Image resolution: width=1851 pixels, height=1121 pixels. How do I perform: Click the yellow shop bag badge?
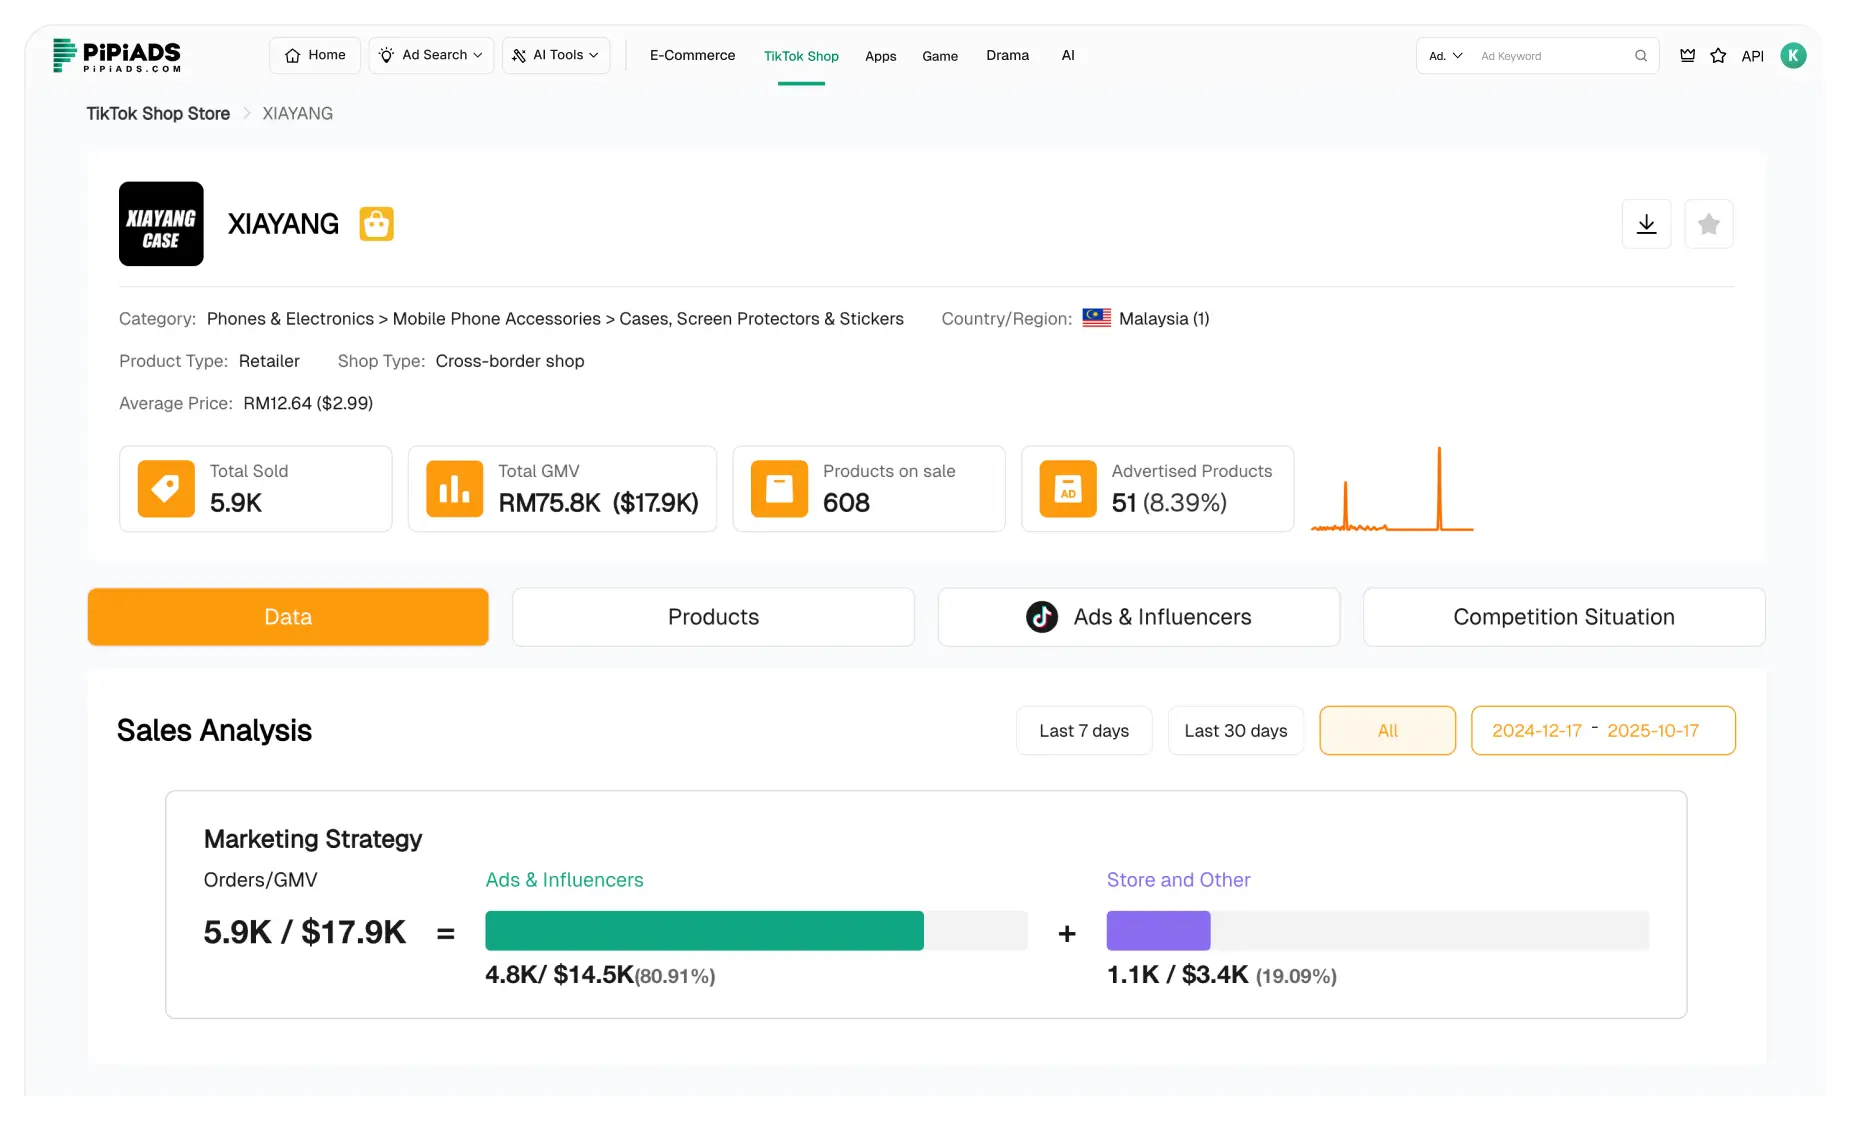(376, 224)
